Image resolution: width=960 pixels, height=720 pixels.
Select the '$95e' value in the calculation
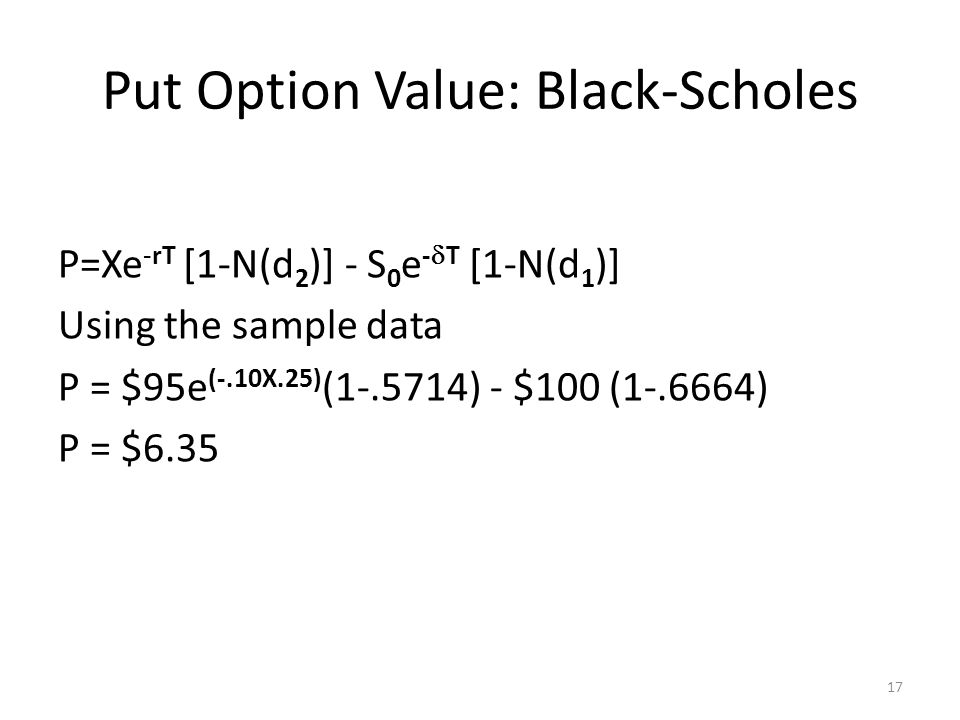pyautogui.click(x=164, y=388)
